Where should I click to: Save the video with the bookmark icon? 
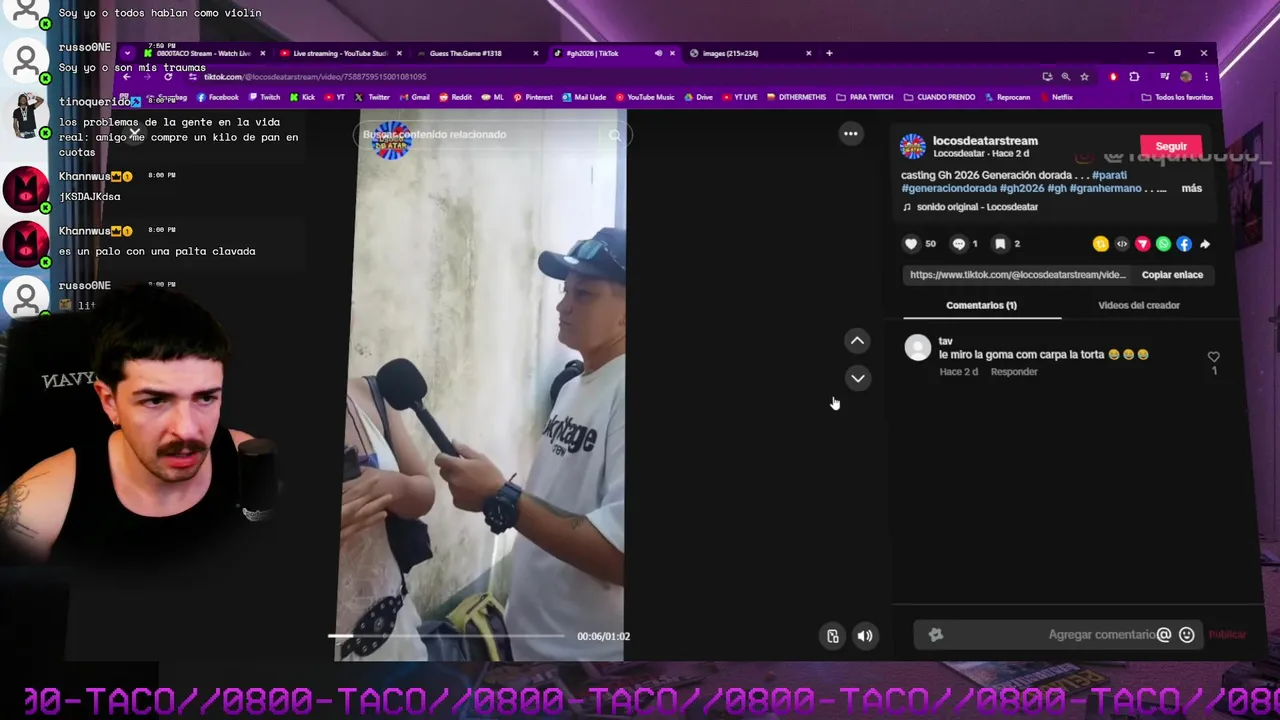coord(1000,244)
